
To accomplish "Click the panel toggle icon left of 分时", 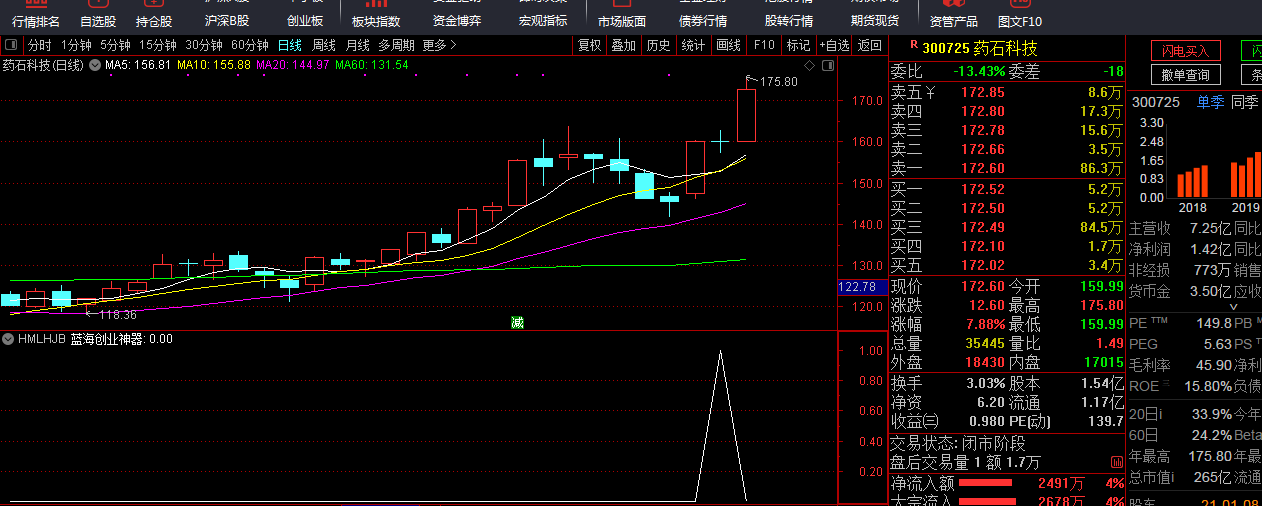I will coord(11,45).
